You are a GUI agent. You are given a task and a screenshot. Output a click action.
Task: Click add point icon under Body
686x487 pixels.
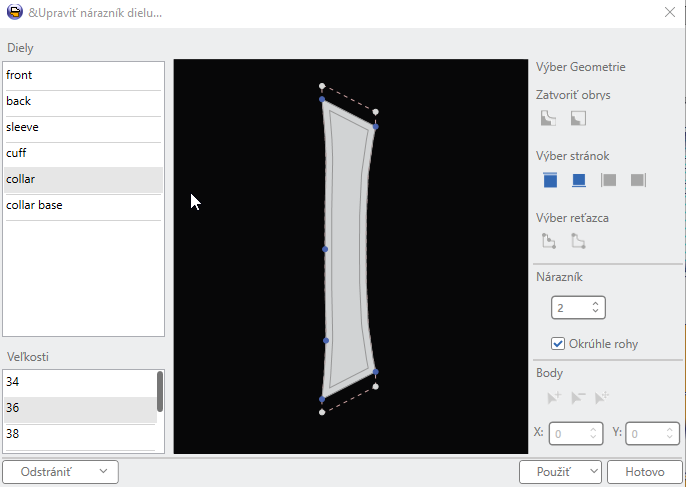coord(554,397)
